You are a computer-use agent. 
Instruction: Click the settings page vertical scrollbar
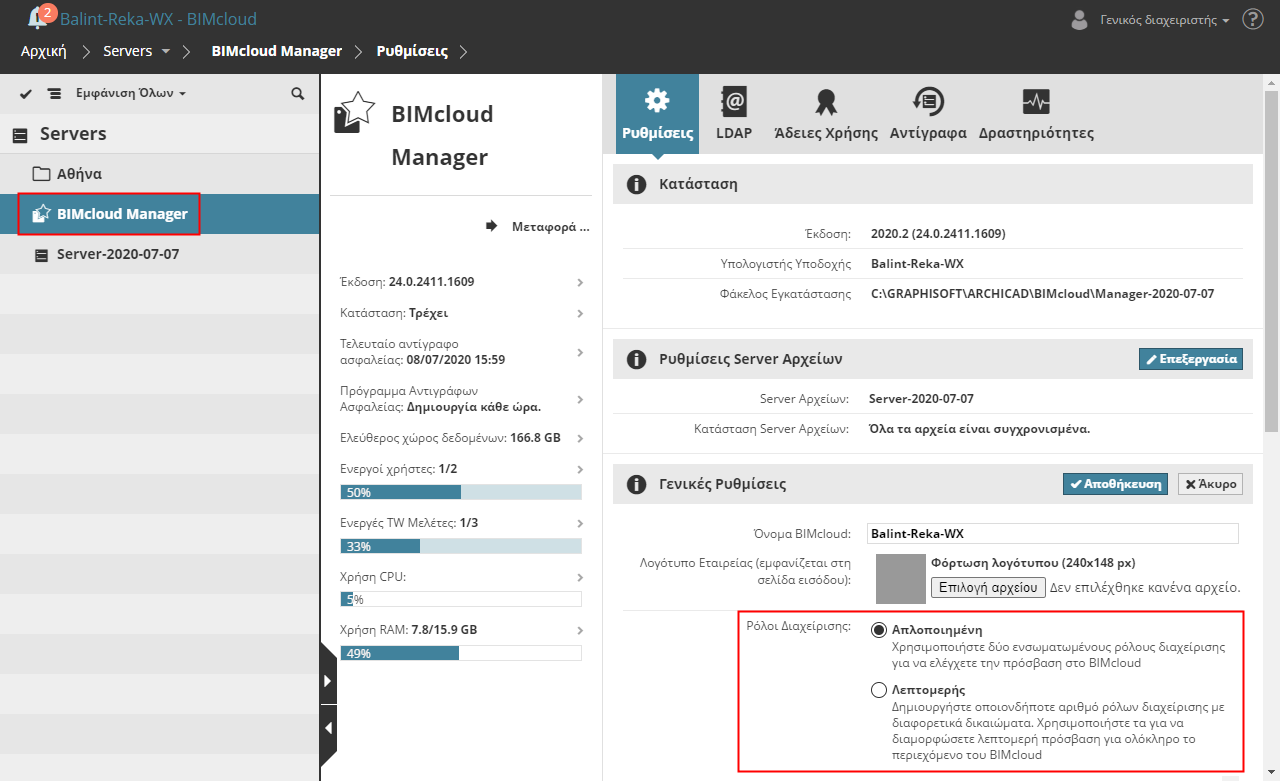click(1271, 260)
